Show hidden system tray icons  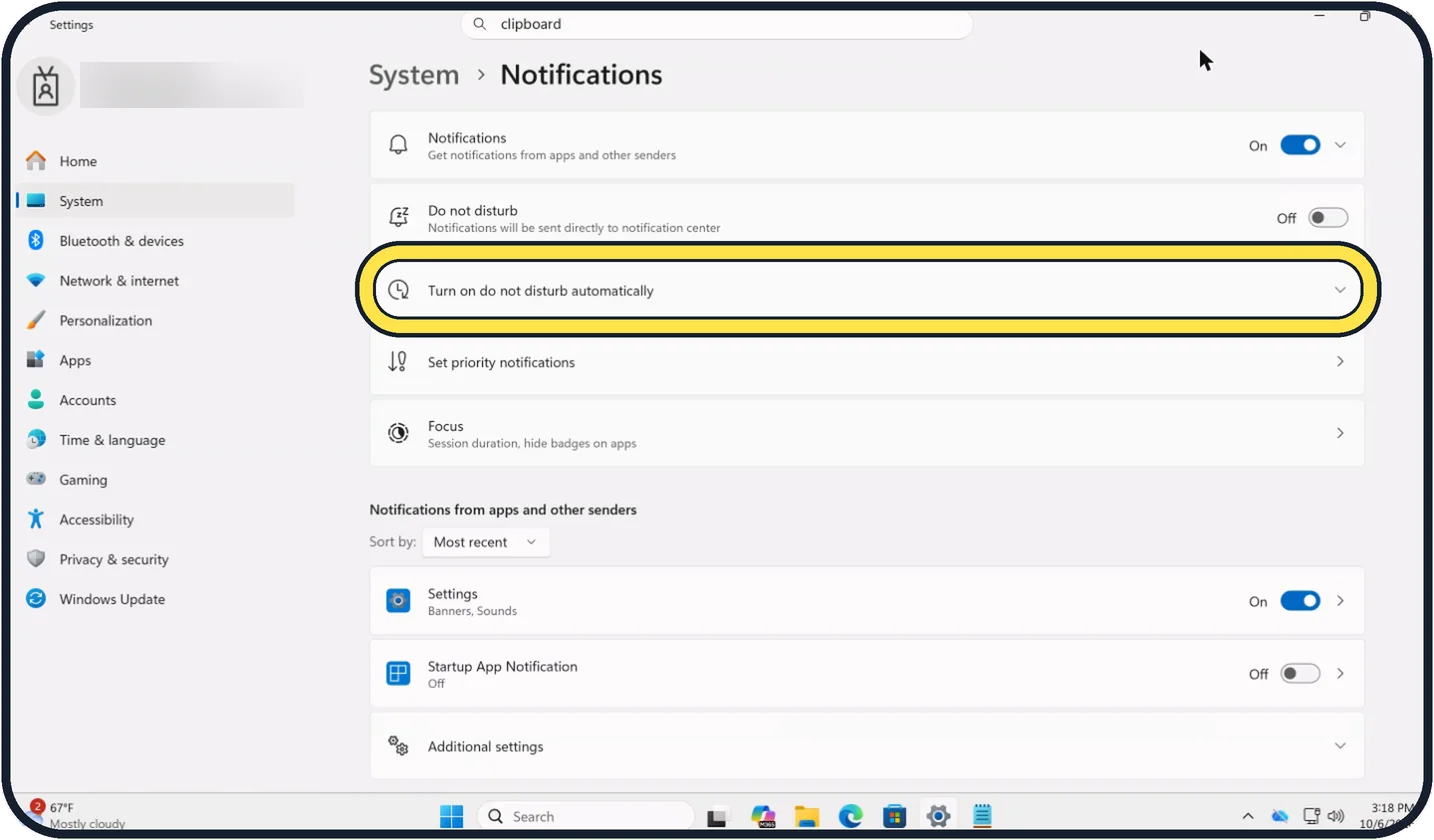click(x=1248, y=816)
